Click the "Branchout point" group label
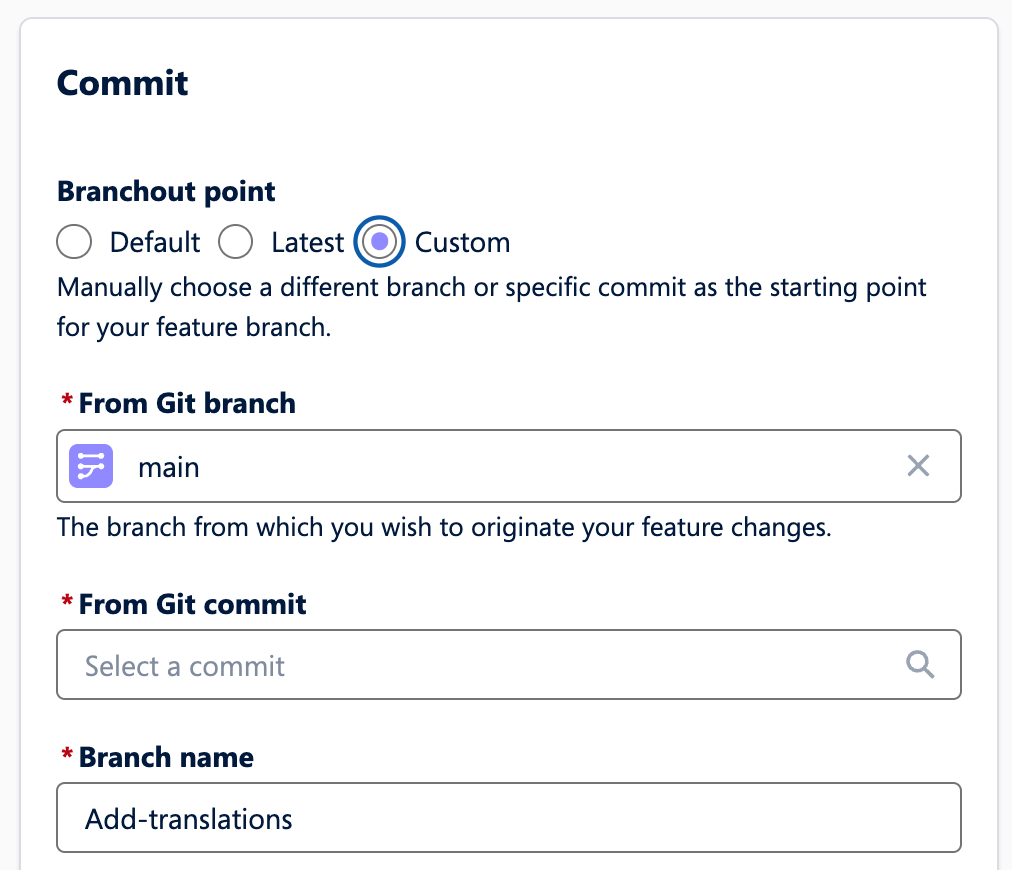 pyautogui.click(x=166, y=190)
